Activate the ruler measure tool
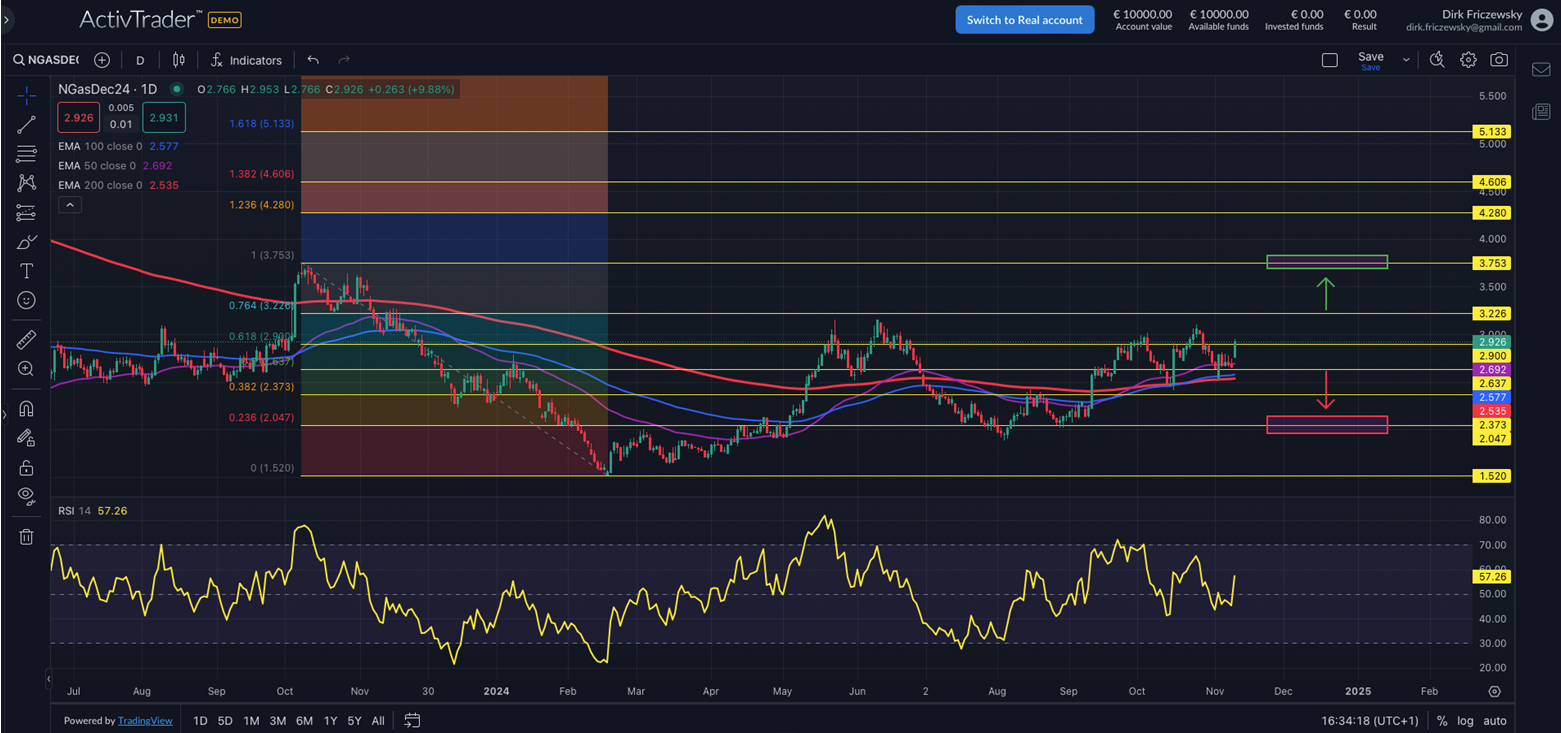This screenshot has width=1561, height=733. point(26,340)
